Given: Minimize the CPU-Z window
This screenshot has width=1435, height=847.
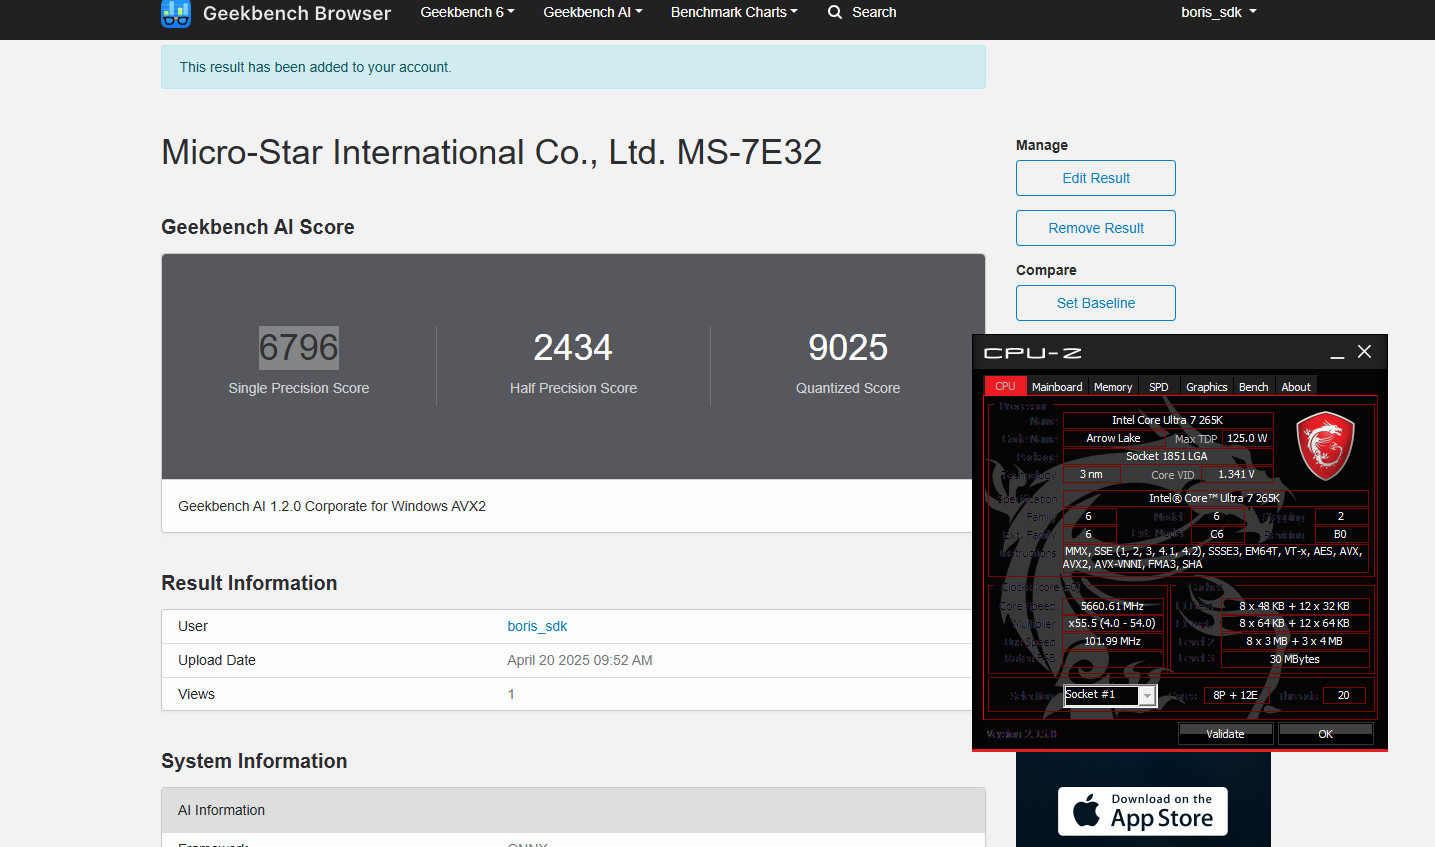Looking at the screenshot, I should coord(1337,353).
